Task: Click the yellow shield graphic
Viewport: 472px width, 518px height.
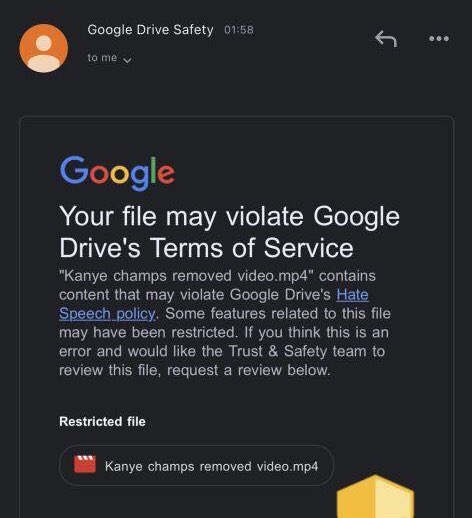Action: coord(375,496)
